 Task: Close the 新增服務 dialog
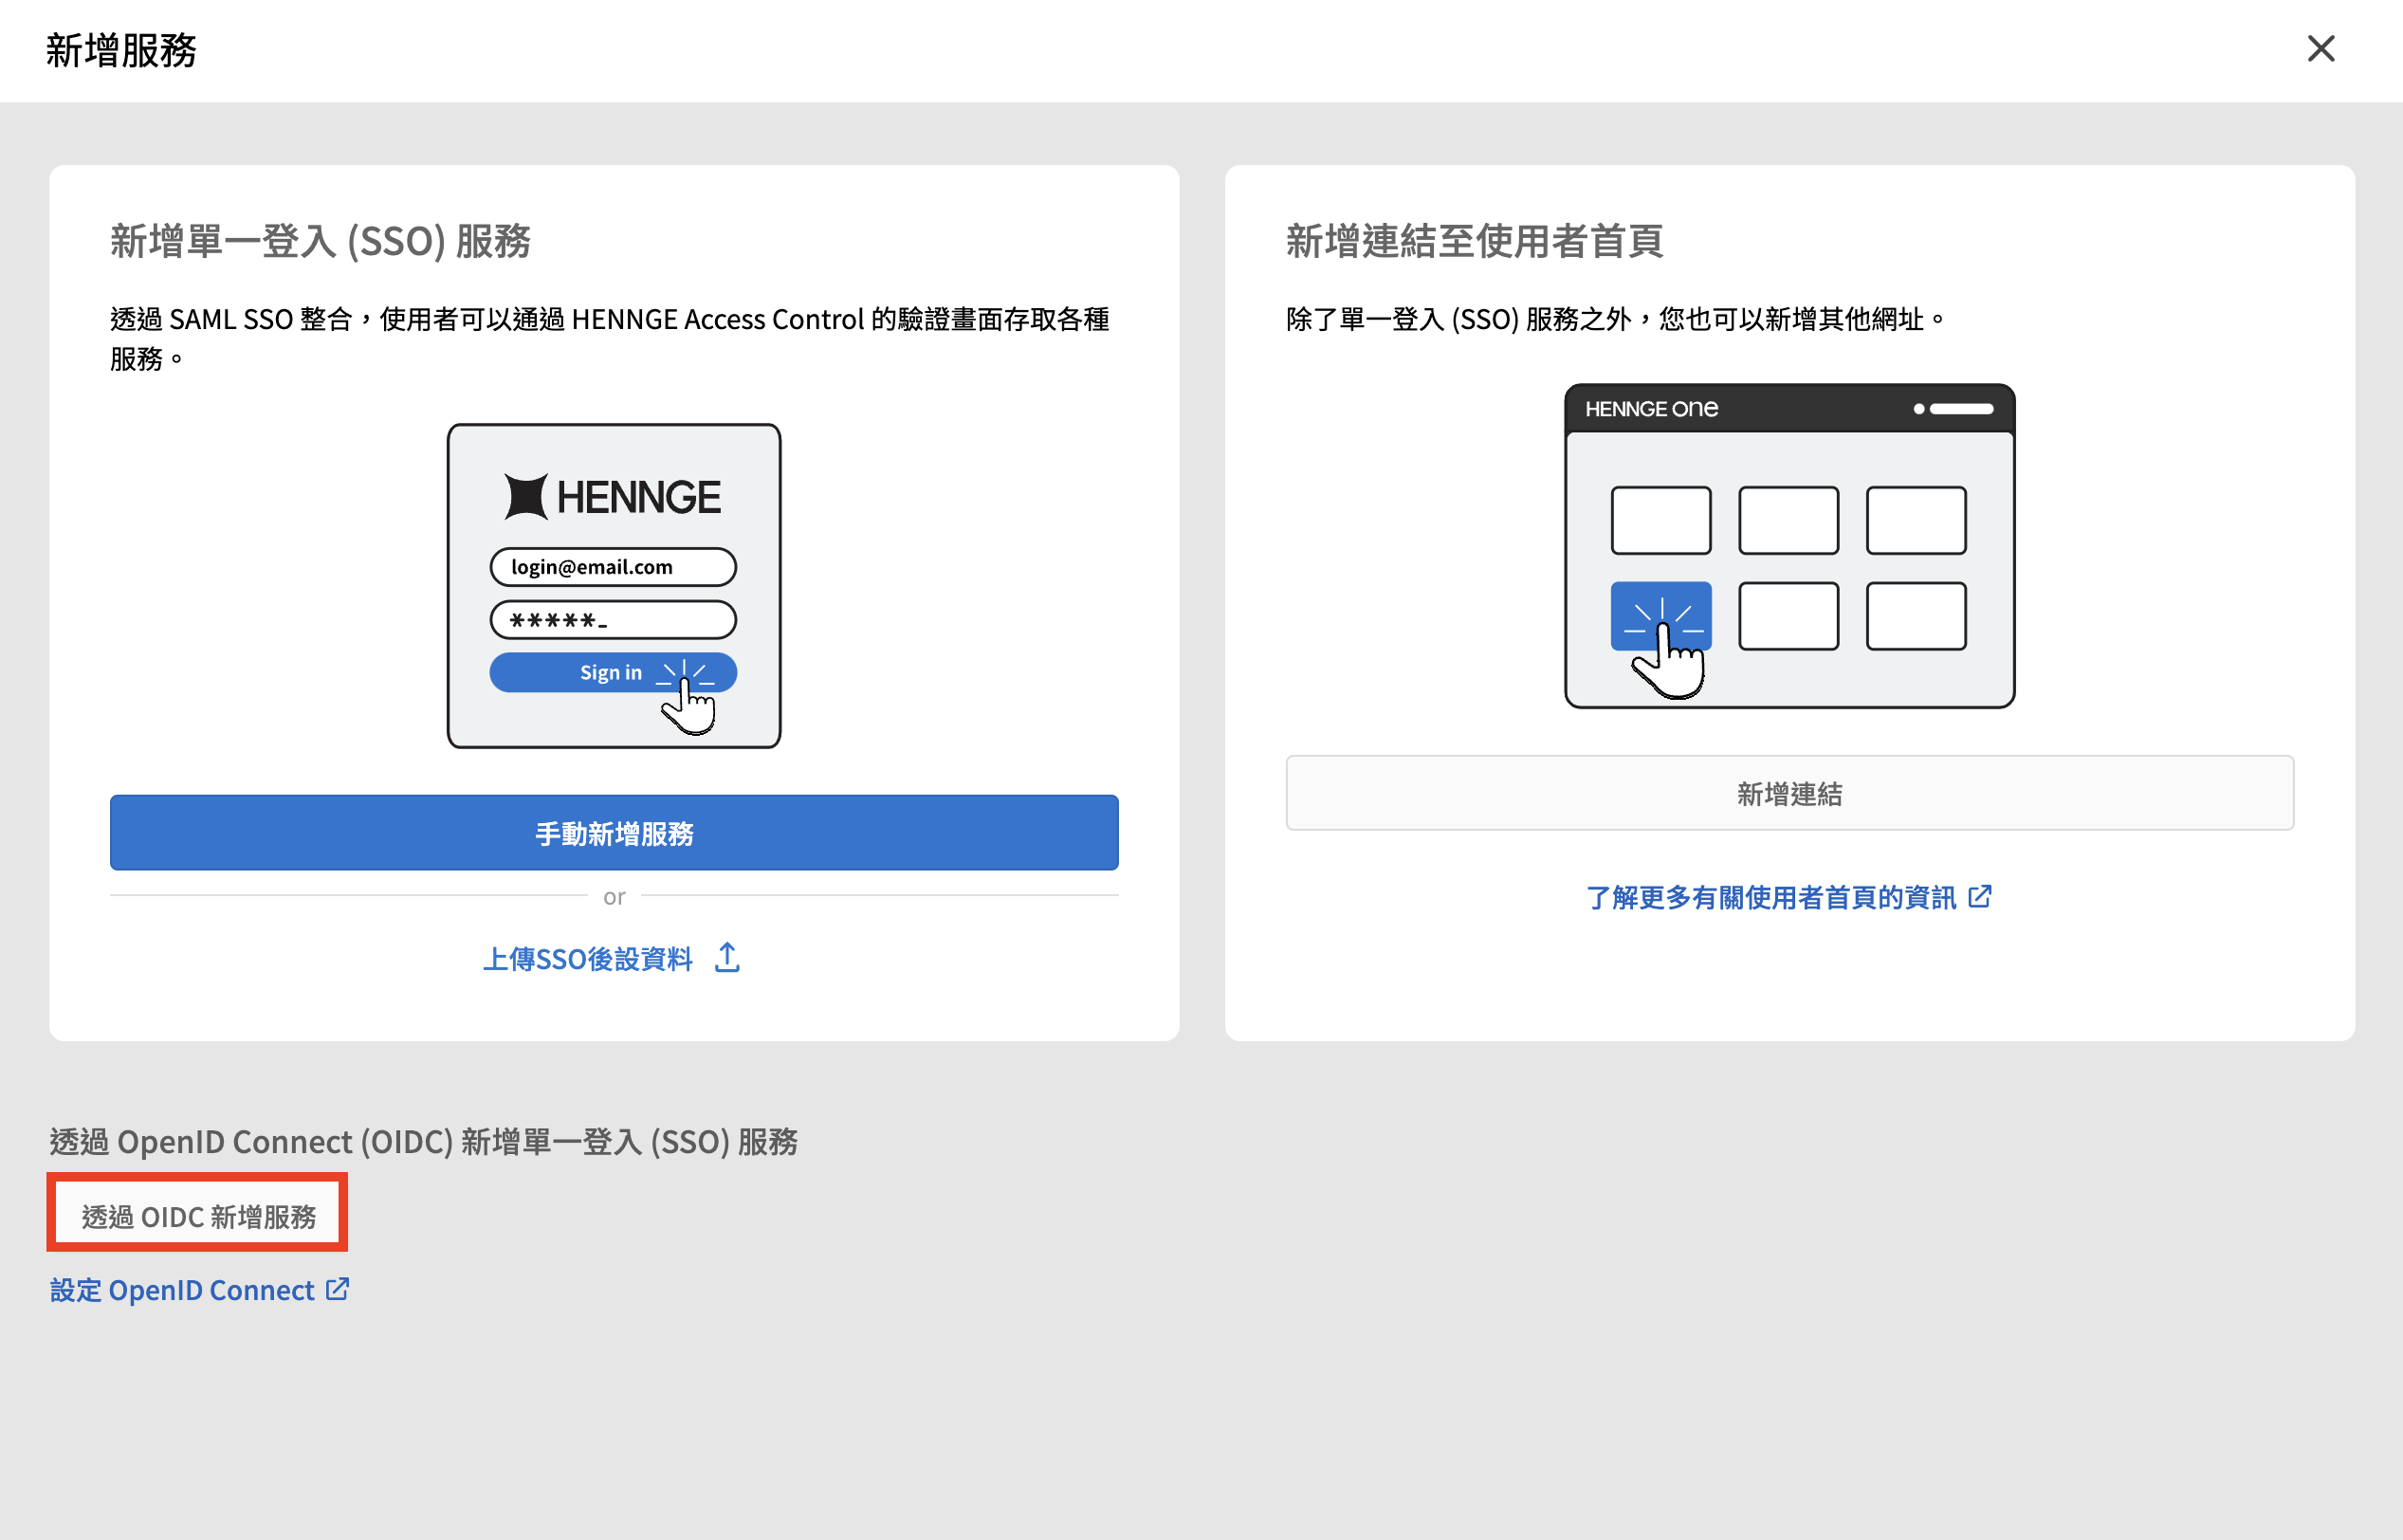click(x=2320, y=49)
